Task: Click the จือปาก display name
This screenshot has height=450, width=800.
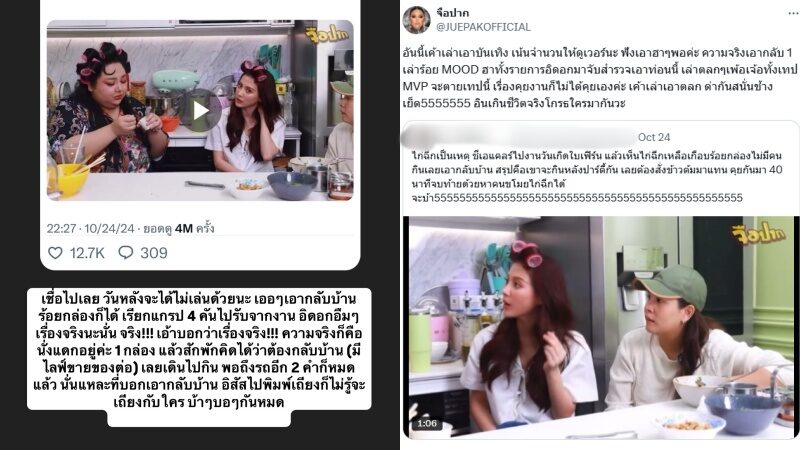Action: point(453,12)
